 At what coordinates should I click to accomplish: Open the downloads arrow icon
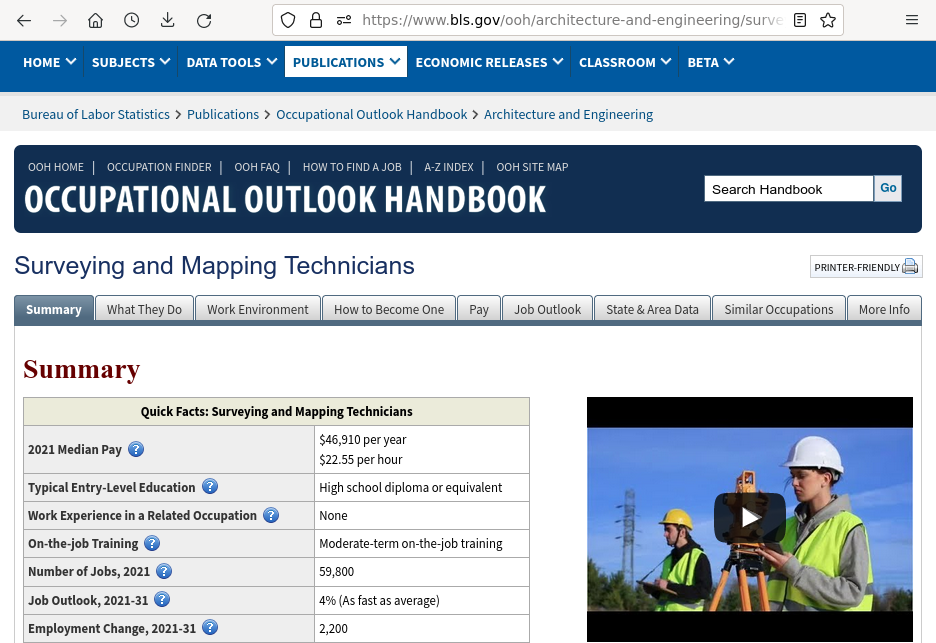[x=167, y=20]
